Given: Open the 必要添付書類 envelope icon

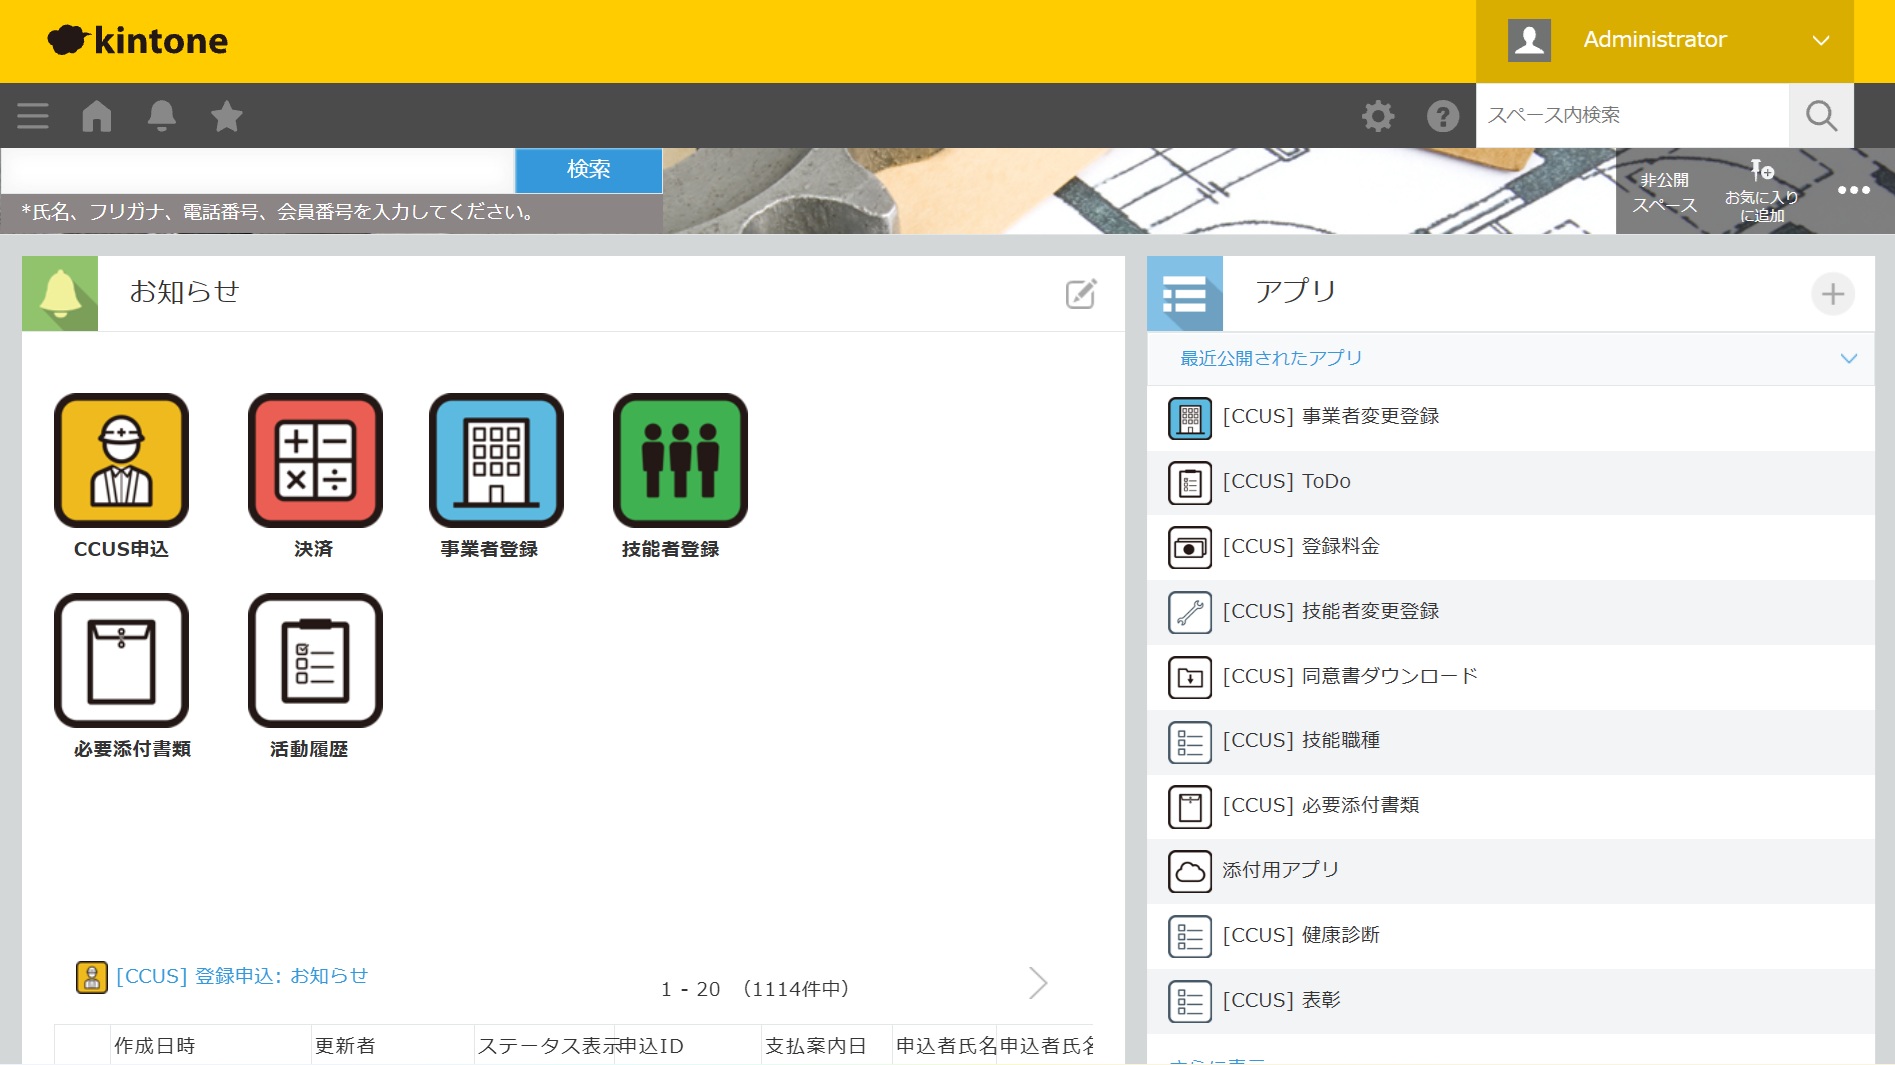Looking at the screenshot, I should [121, 661].
